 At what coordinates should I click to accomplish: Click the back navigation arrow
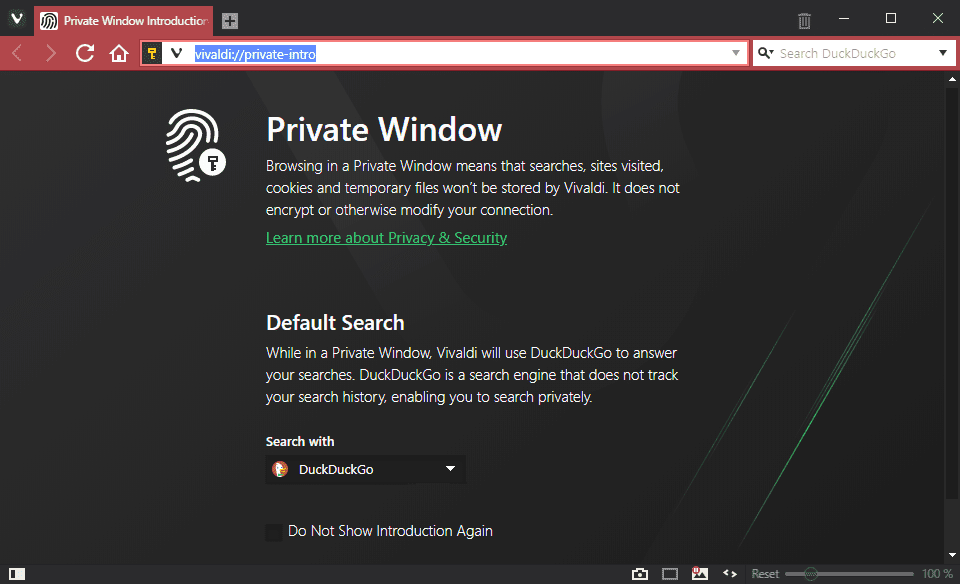[17, 53]
